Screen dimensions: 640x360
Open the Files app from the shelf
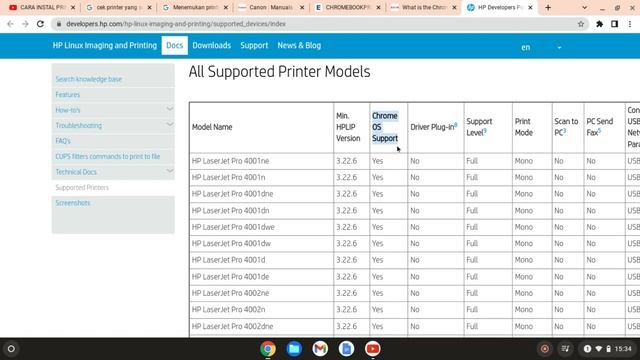tap(294, 349)
